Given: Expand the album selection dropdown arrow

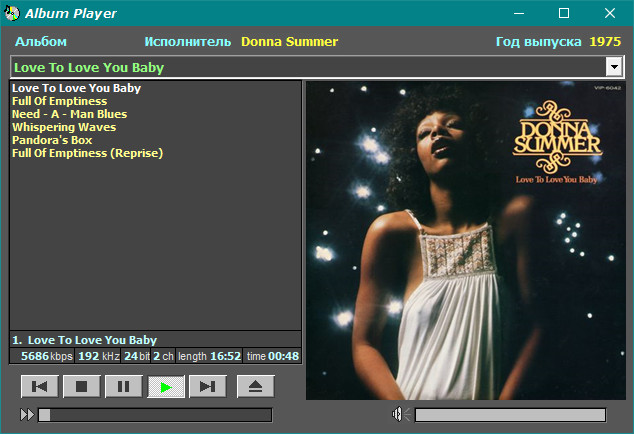Looking at the screenshot, I should [614, 67].
